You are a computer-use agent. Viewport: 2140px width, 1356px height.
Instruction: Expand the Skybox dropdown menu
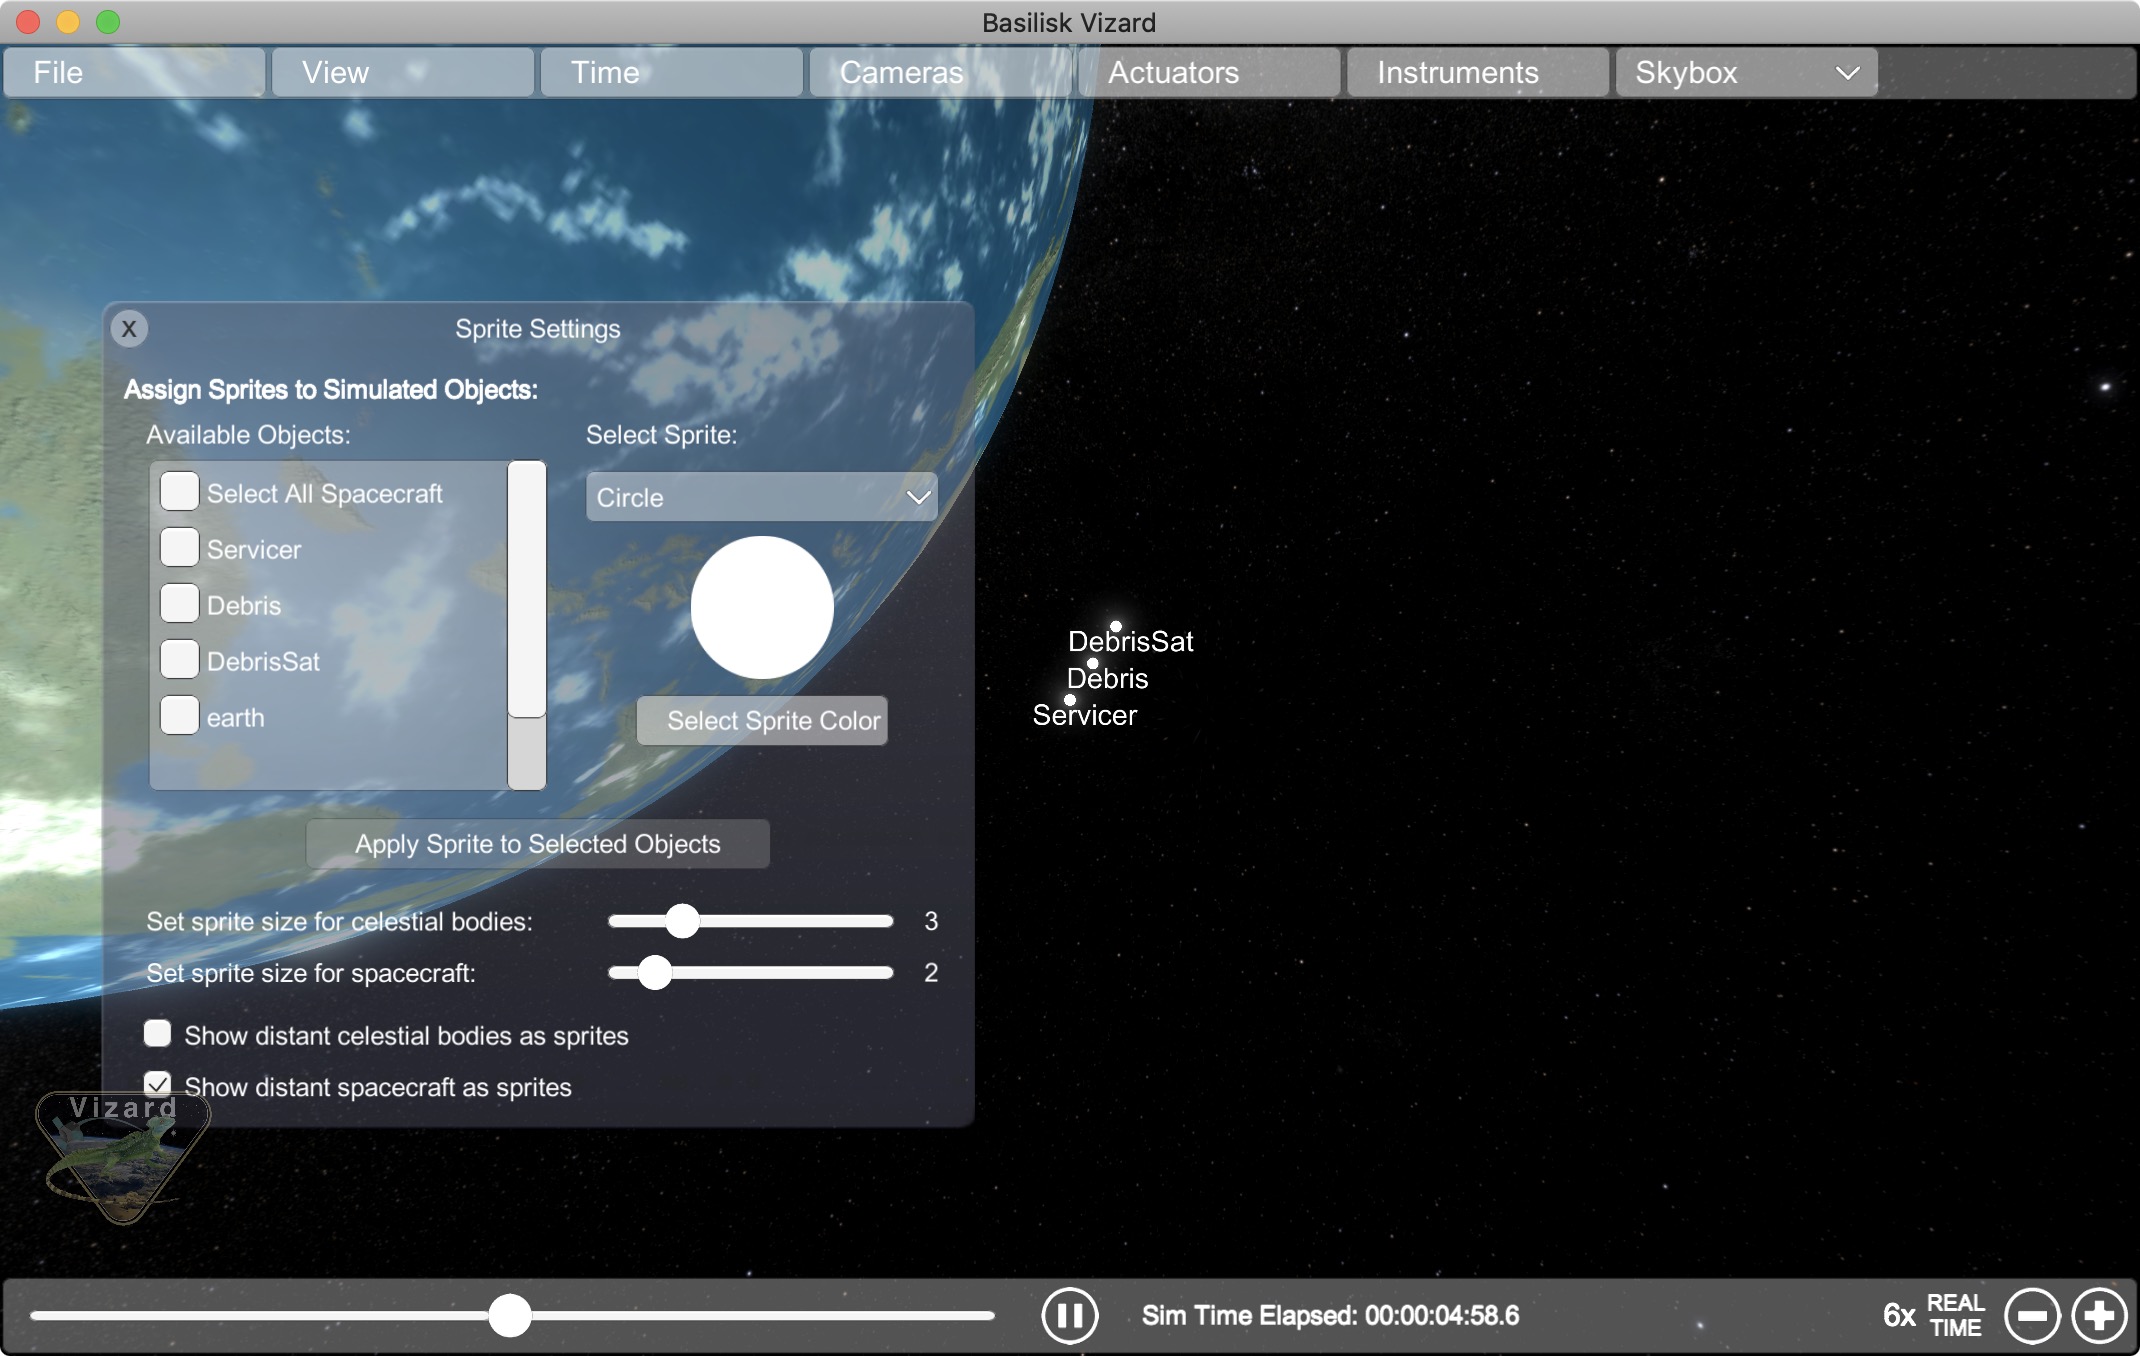click(x=1745, y=72)
